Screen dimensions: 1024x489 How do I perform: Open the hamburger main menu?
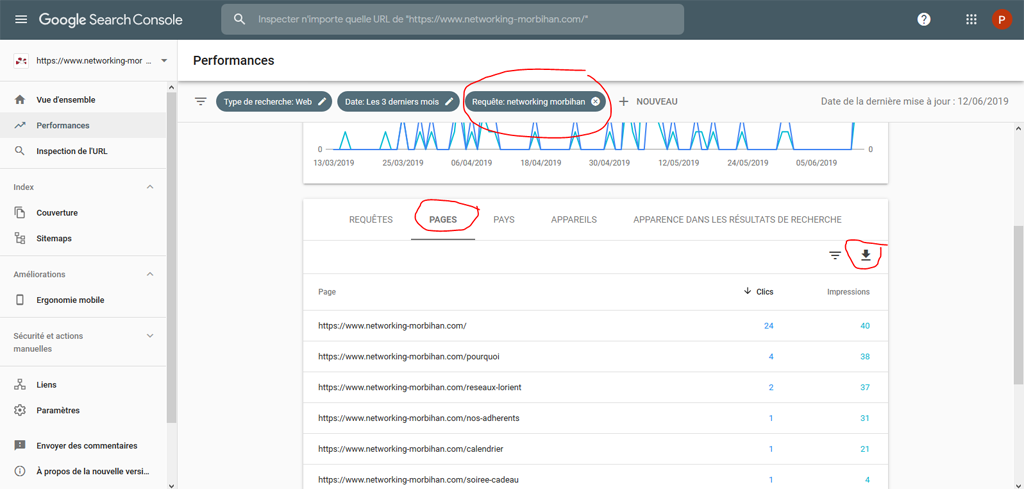click(21, 20)
